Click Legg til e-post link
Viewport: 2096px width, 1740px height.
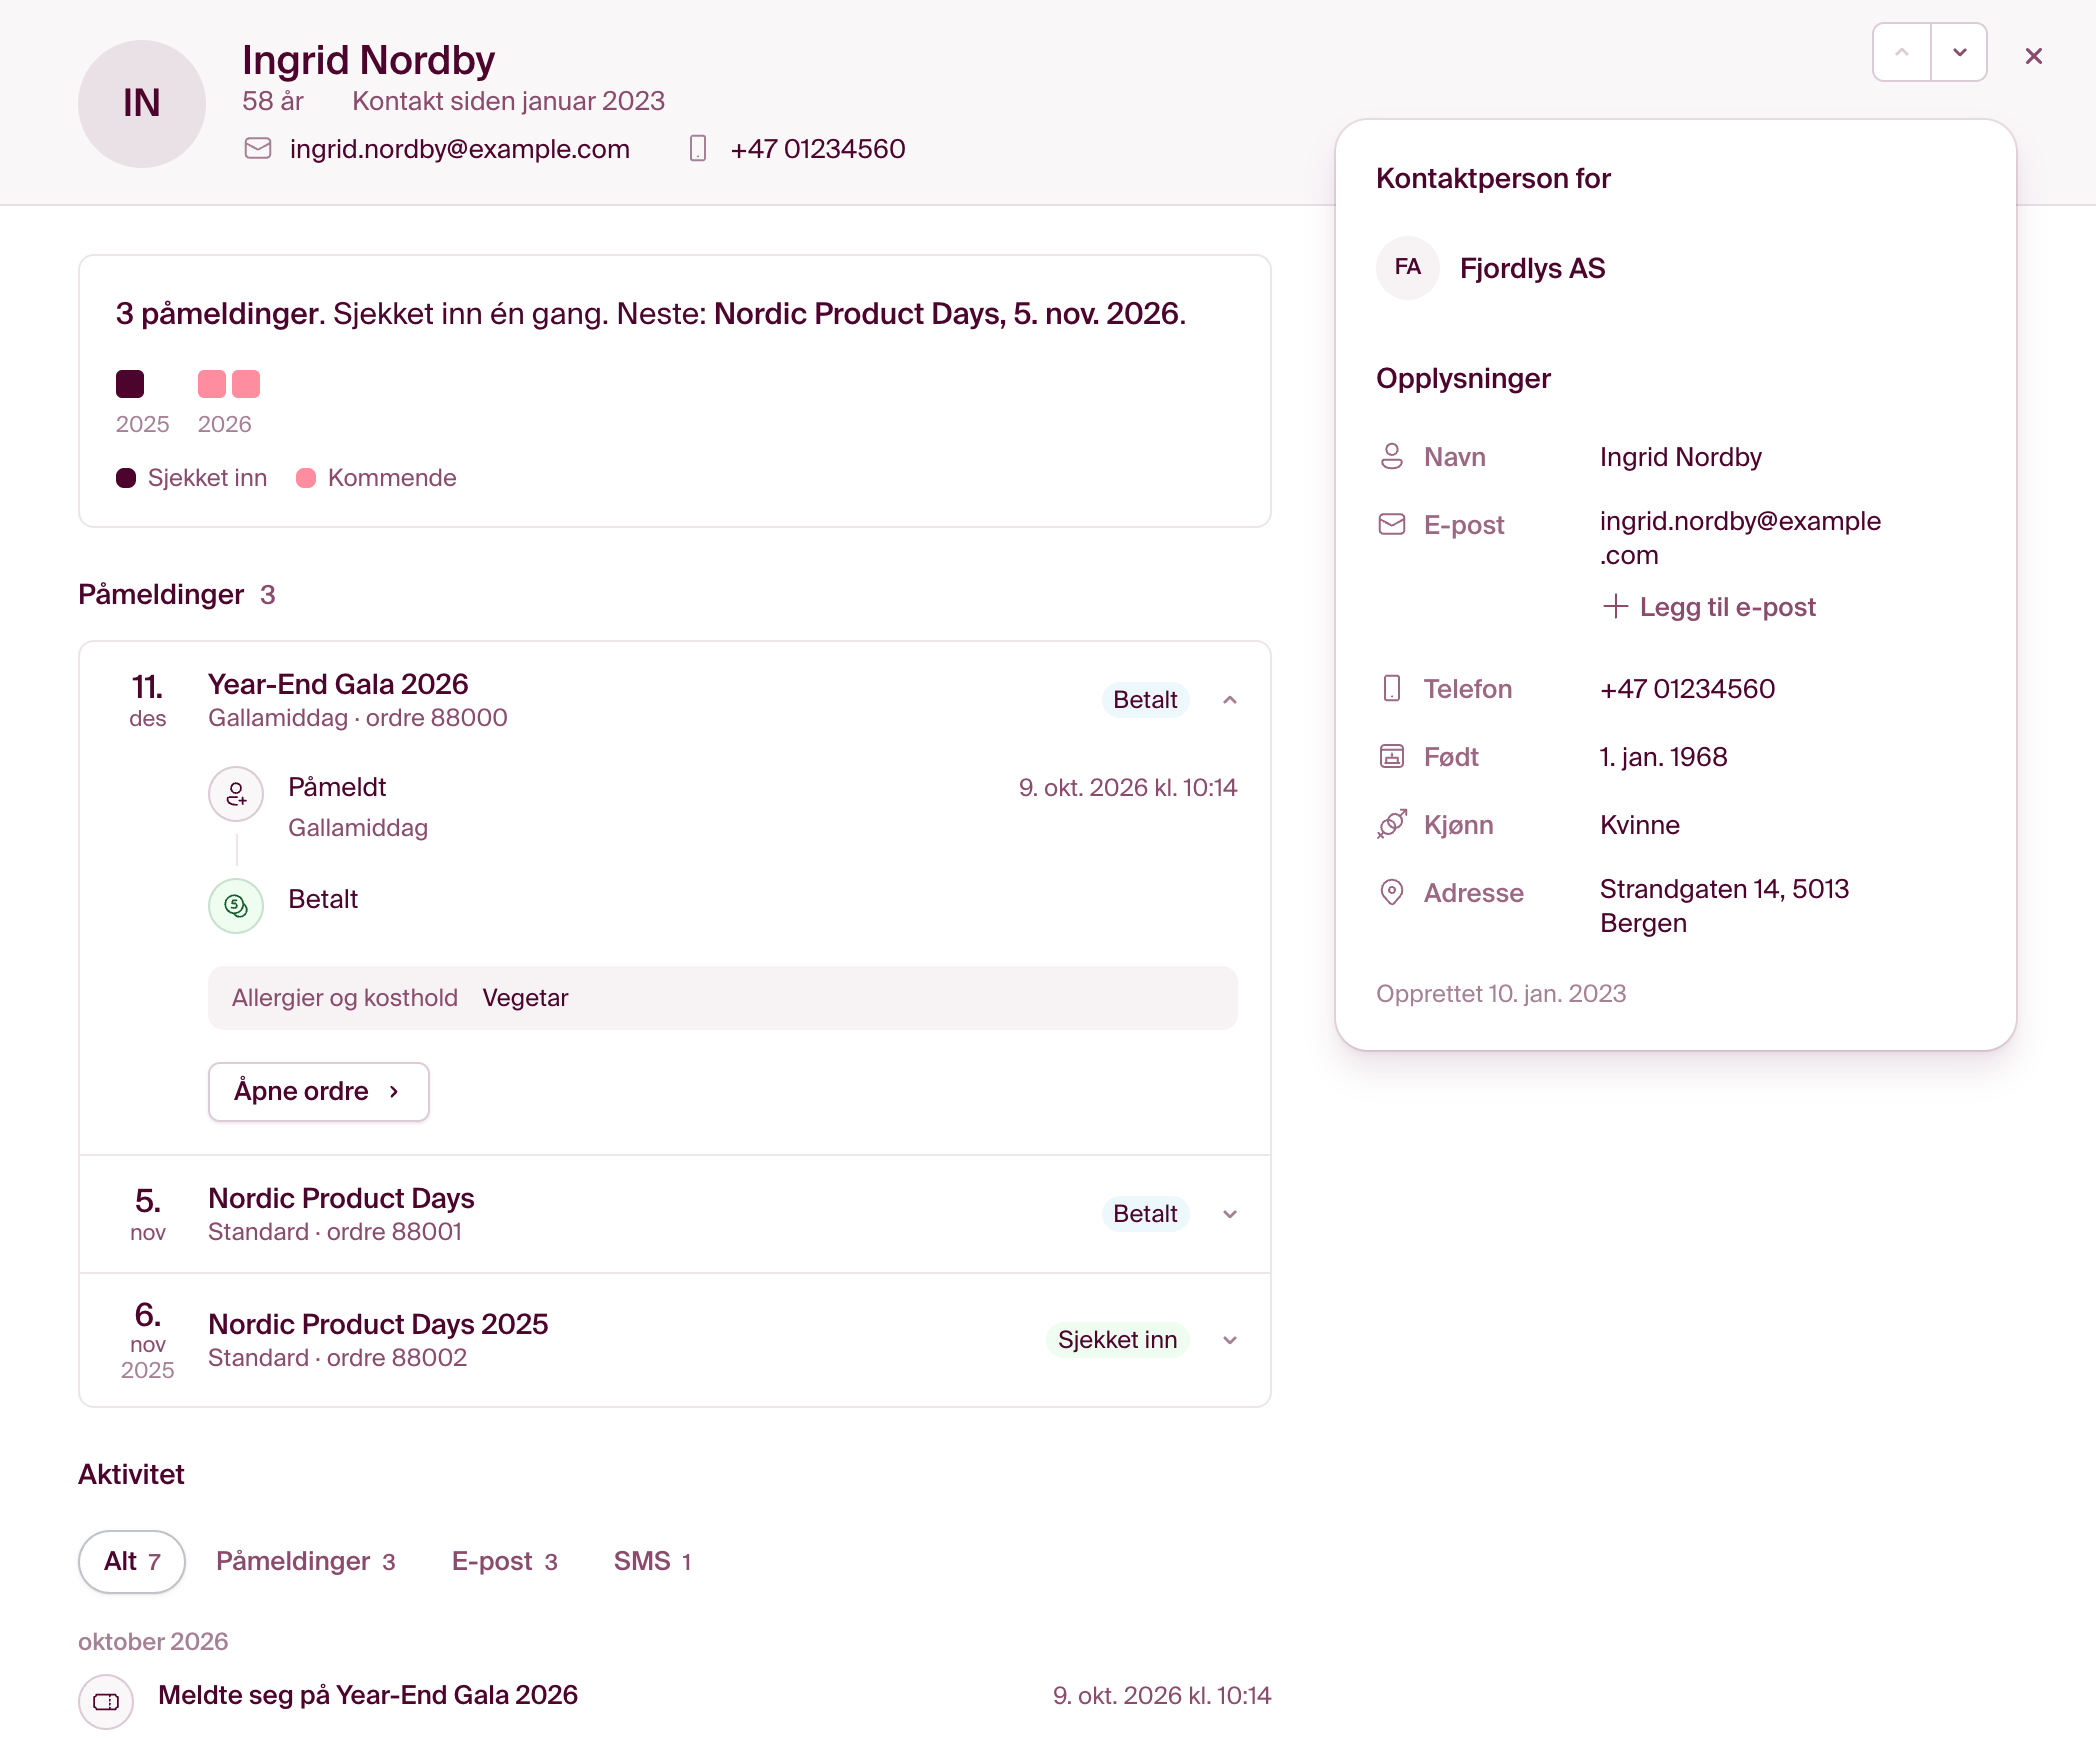click(x=1710, y=607)
